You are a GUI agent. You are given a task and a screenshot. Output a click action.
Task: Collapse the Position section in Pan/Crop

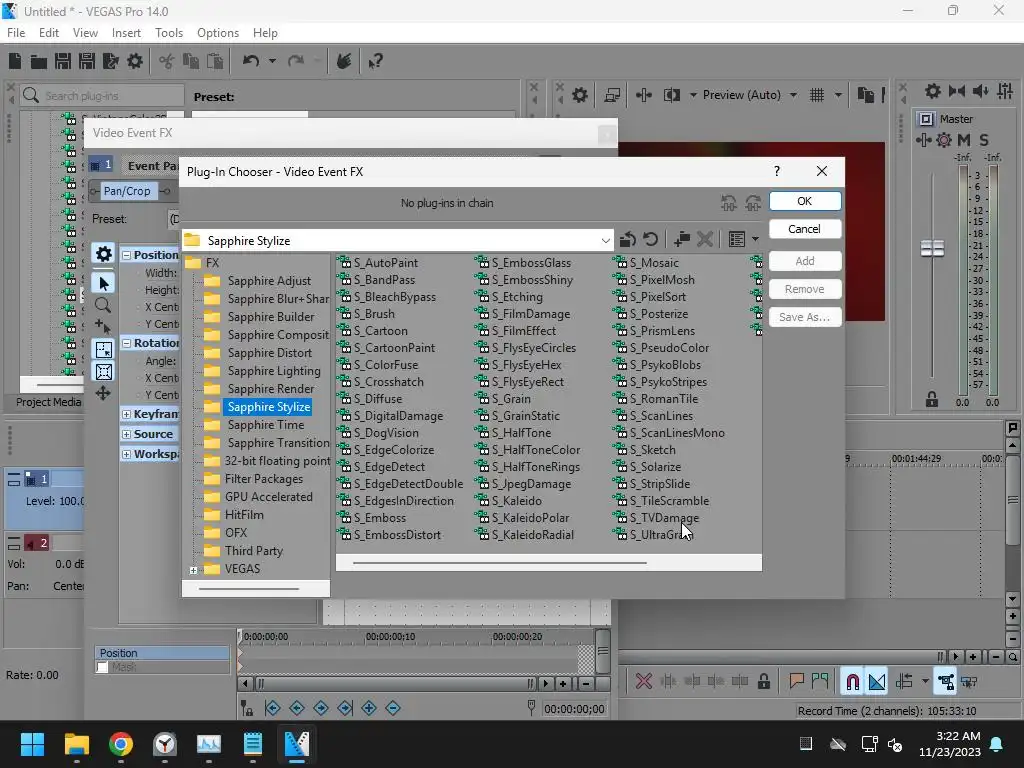click(126, 255)
